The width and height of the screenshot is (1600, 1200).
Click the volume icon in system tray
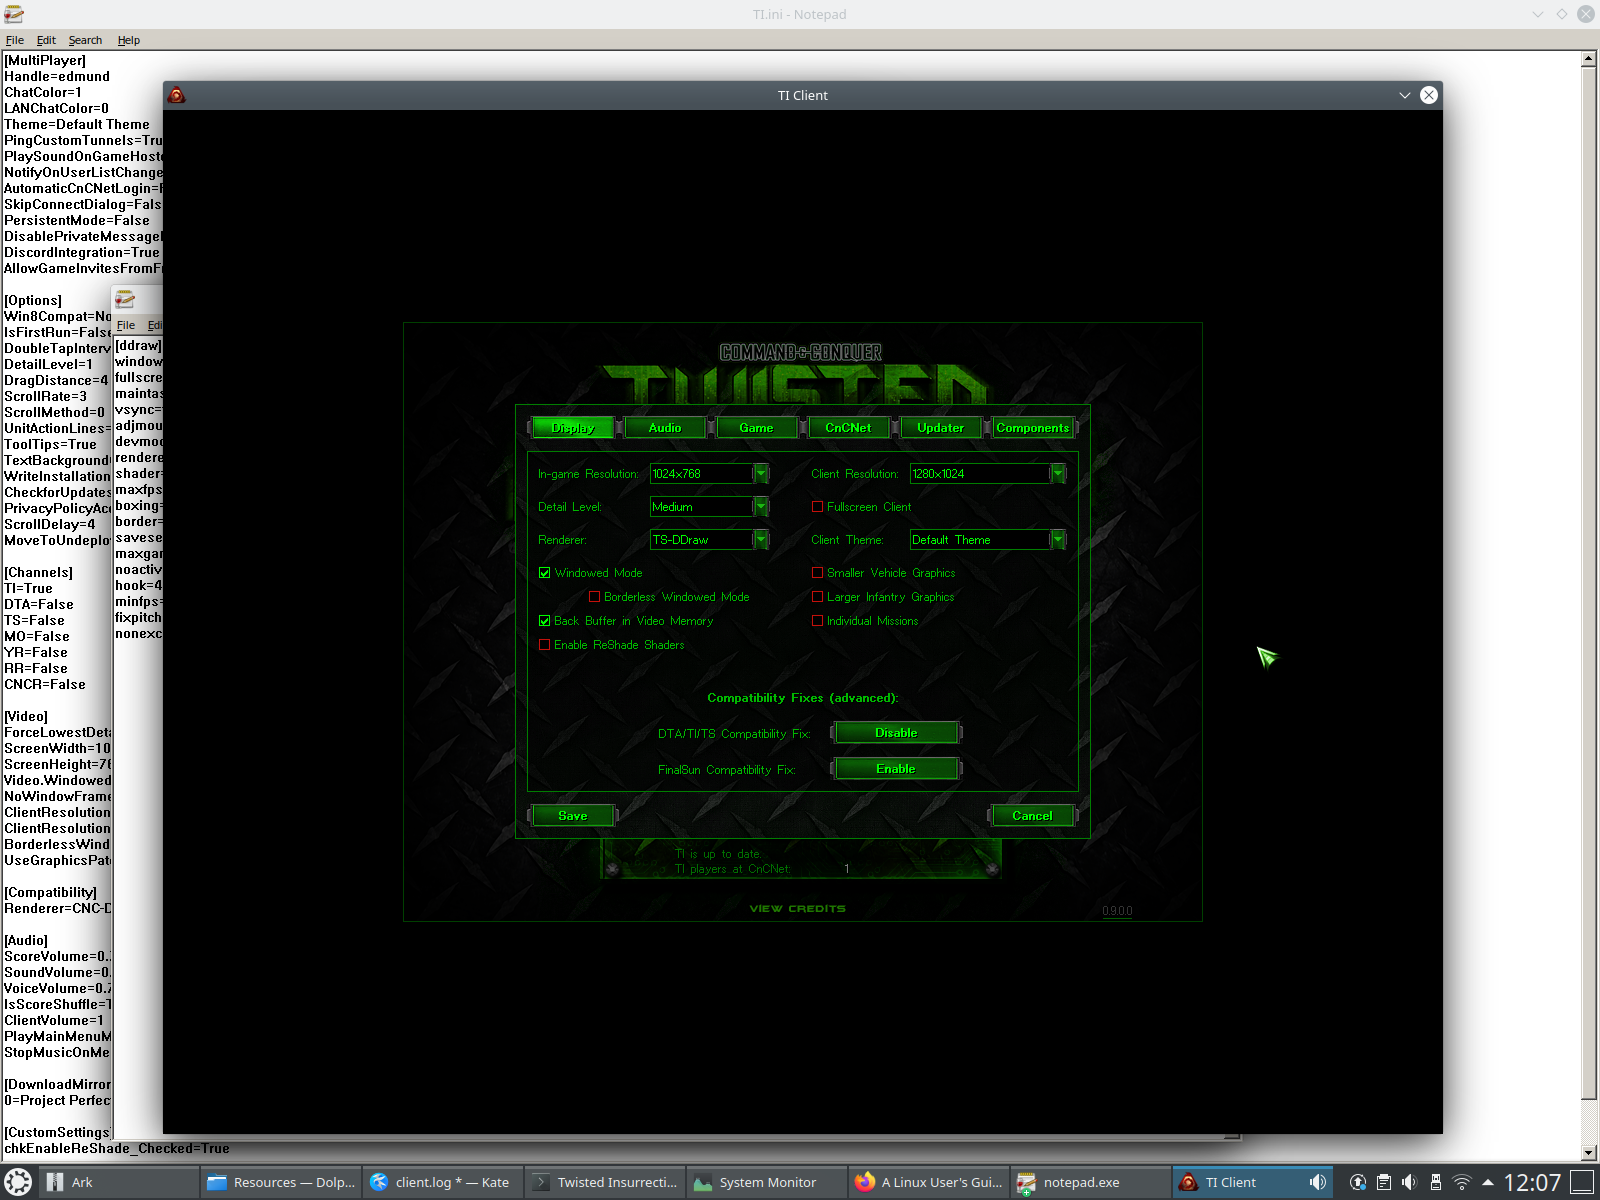pyautogui.click(x=1409, y=1182)
